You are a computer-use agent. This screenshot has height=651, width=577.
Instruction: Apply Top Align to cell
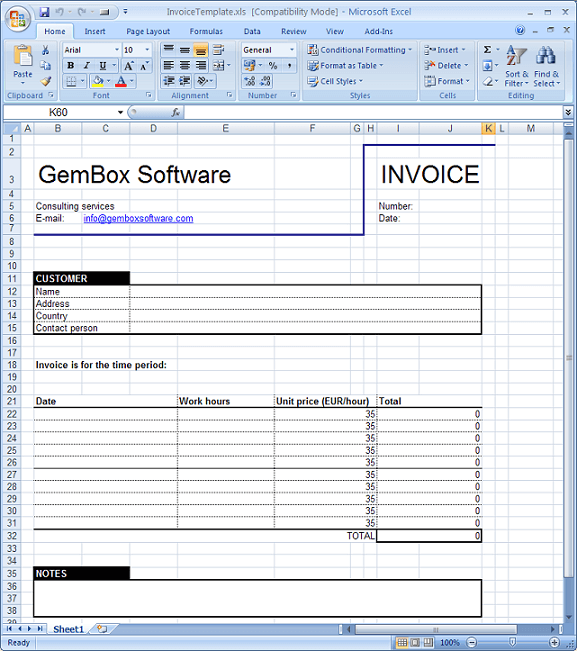pos(168,50)
